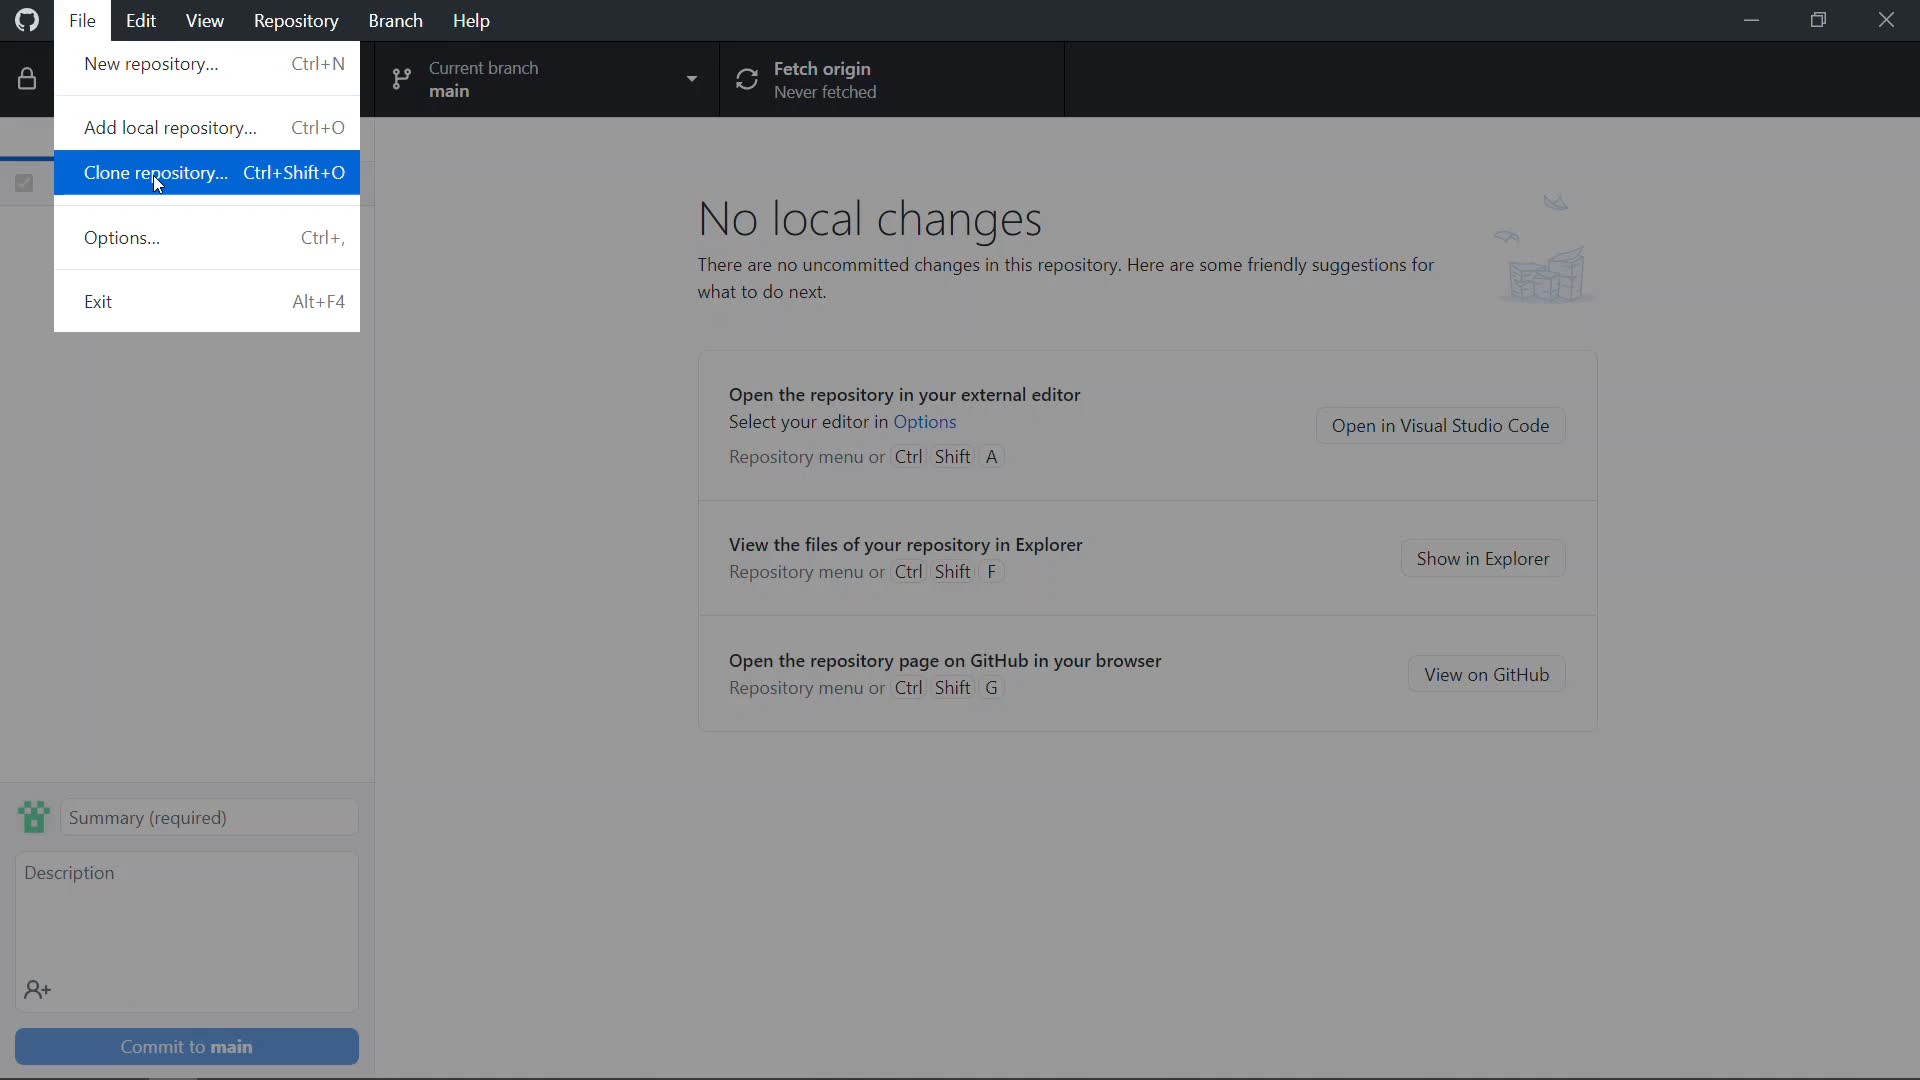The width and height of the screenshot is (1920, 1080).
Task: Focus the Description text area
Action: point(187,915)
